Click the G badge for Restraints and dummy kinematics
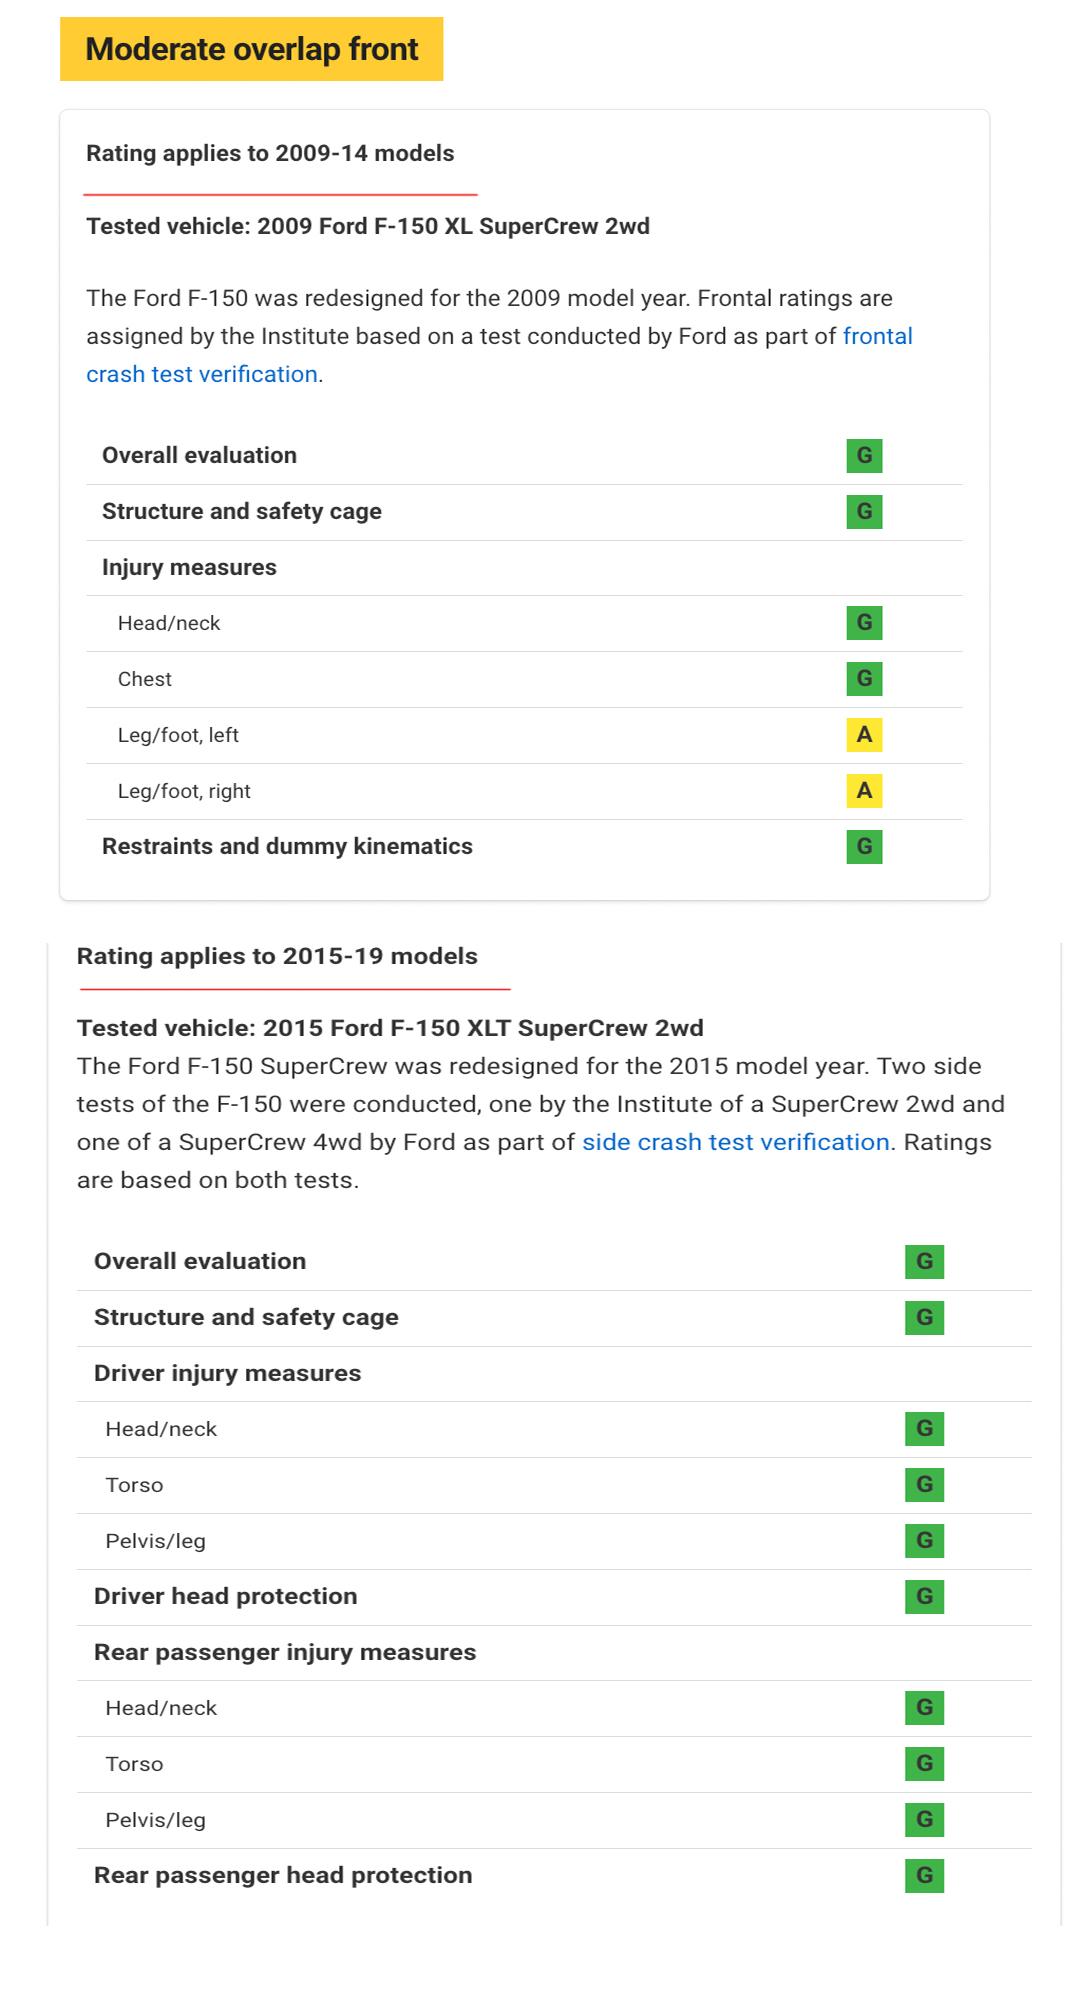The image size is (1080, 2000). pyautogui.click(x=864, y=847)
